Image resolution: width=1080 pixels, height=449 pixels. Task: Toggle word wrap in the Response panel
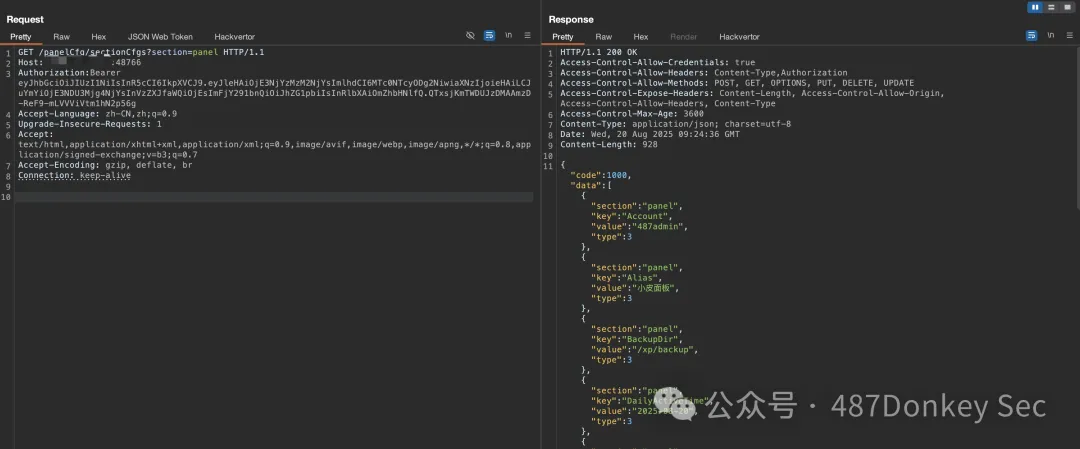[x=1031, y=35]
